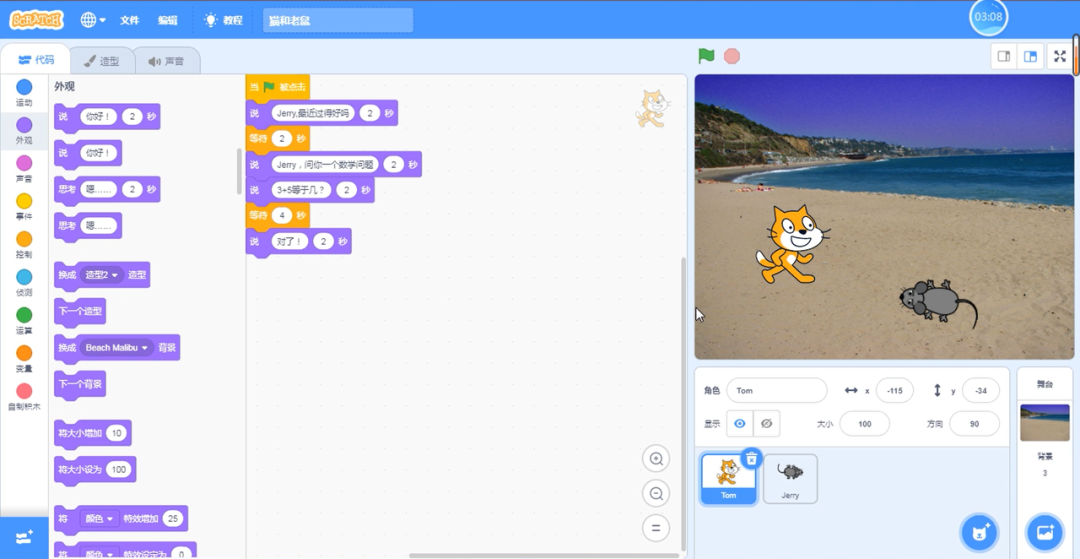The image size is (1080, 559).
Task: Select the 外观 looks category
Action: coord(24,131)
